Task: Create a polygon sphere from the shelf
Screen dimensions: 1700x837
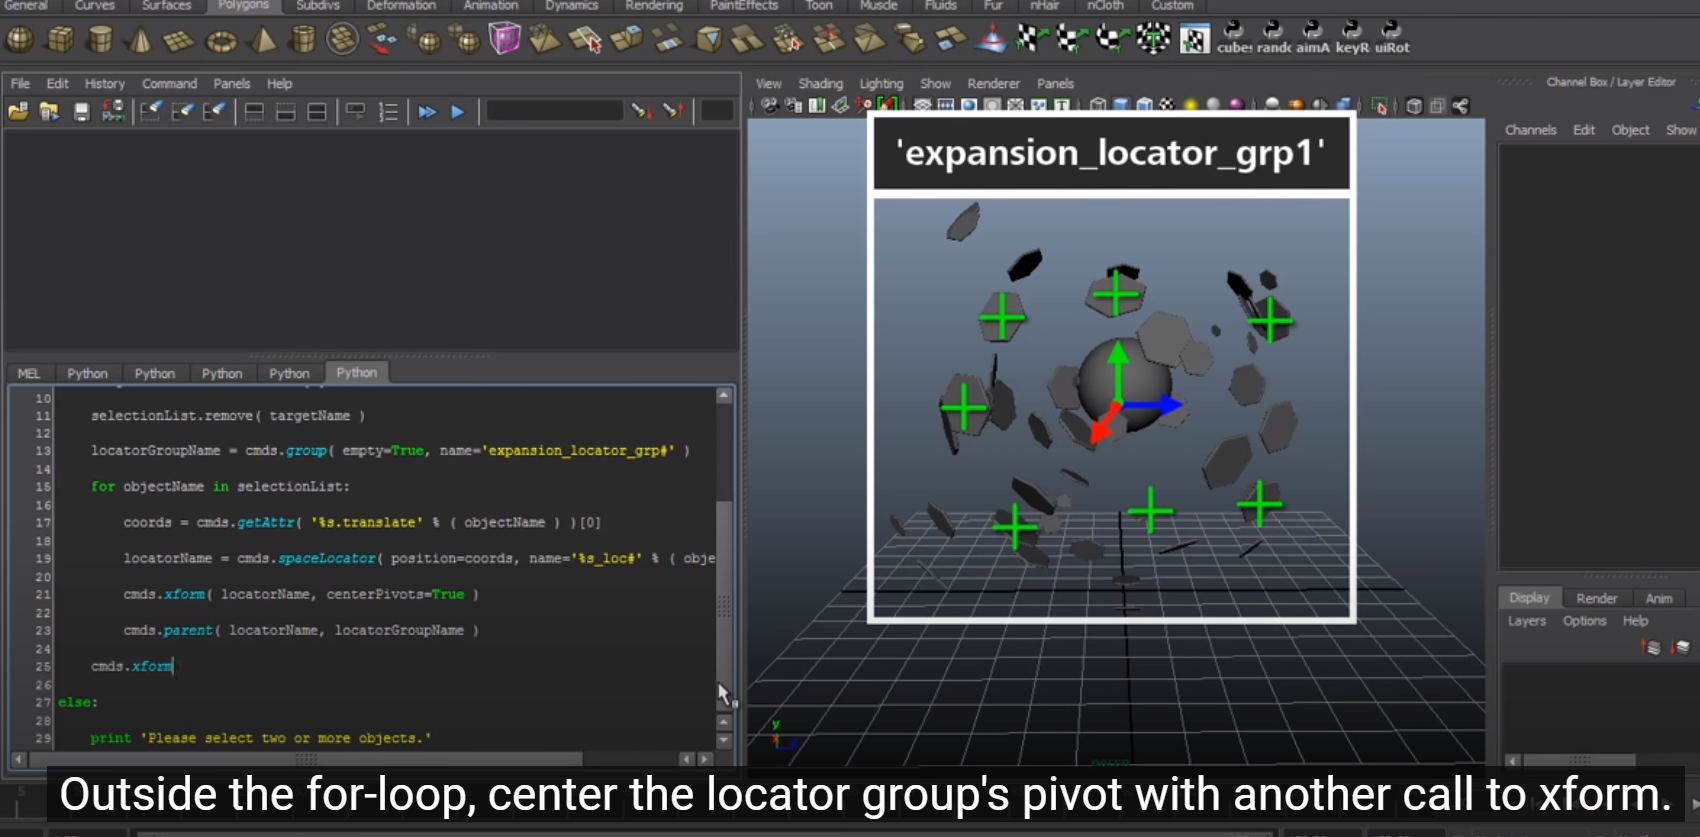Action: coord(20,40)
